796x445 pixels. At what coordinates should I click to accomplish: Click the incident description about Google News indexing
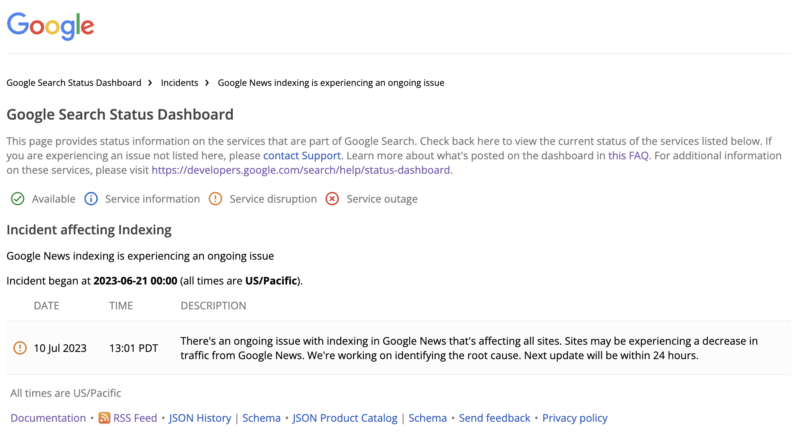469,348
